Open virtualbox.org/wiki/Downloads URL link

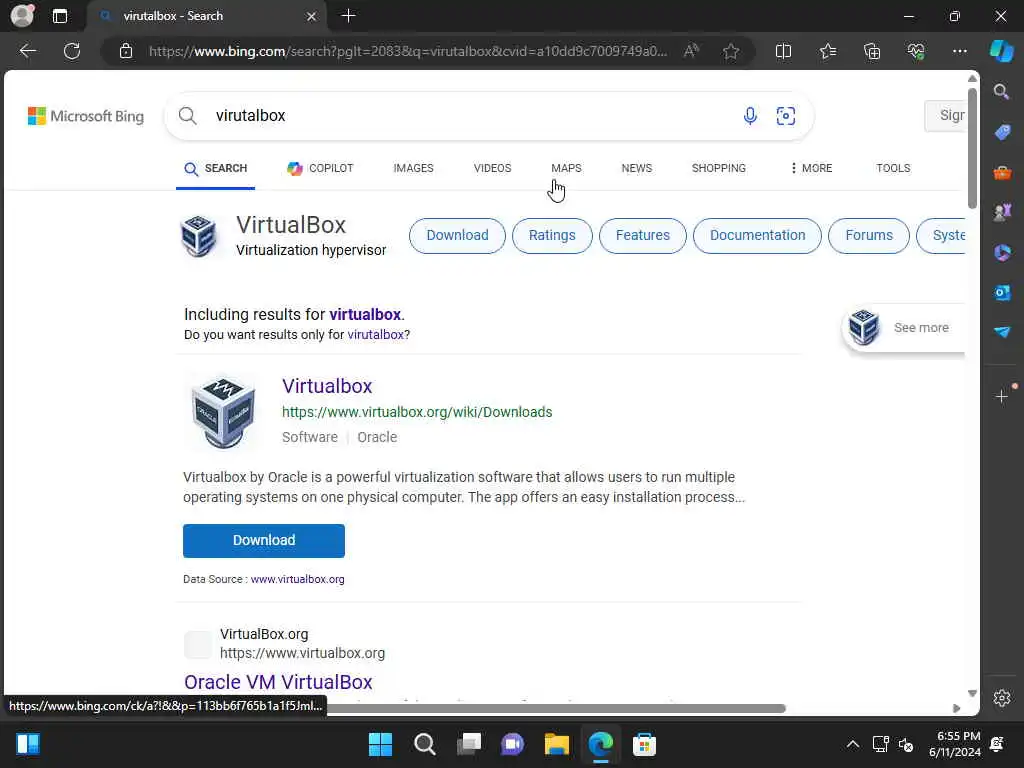click(417, 412)
